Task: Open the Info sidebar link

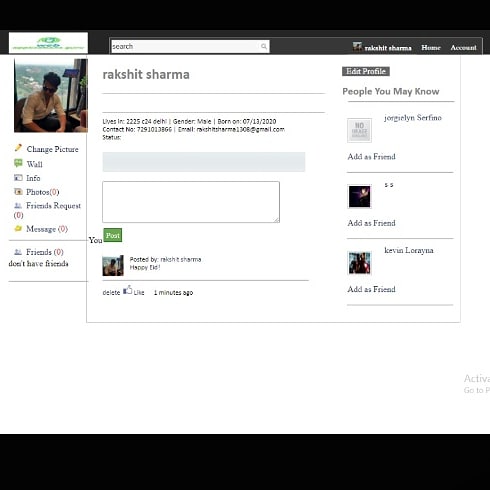Action: (33, 178)
